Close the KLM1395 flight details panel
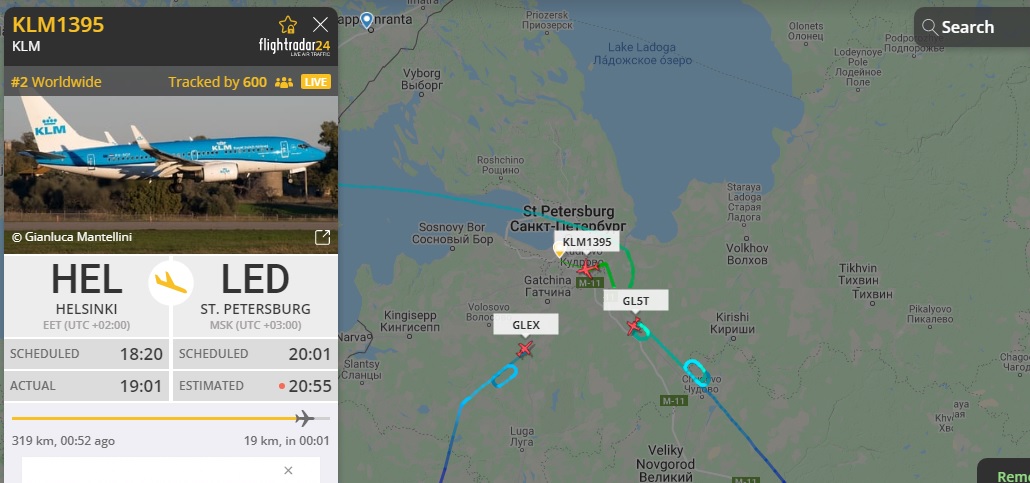Viewport: 1030px width, 483px height. tap(320, 25)
